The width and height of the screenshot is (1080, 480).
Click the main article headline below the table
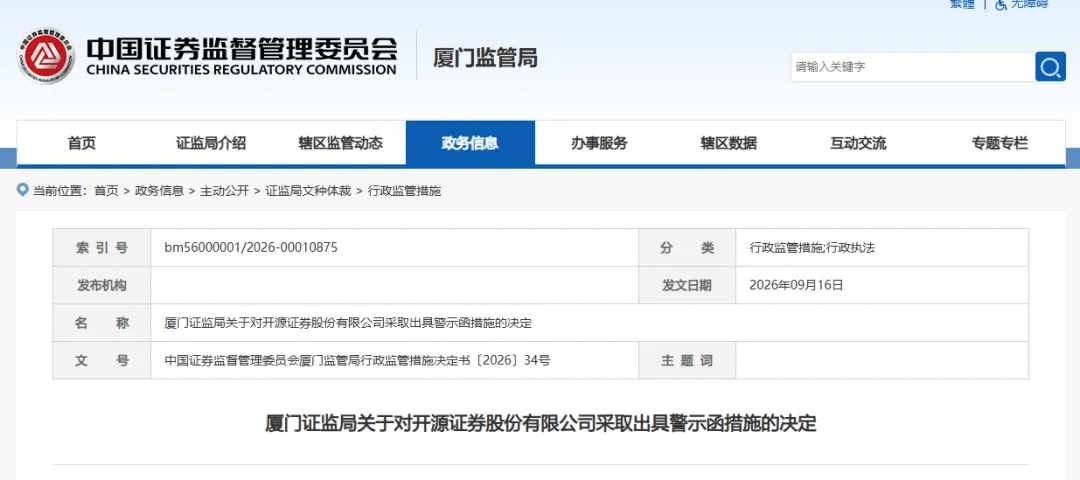[x=541, y=423]
